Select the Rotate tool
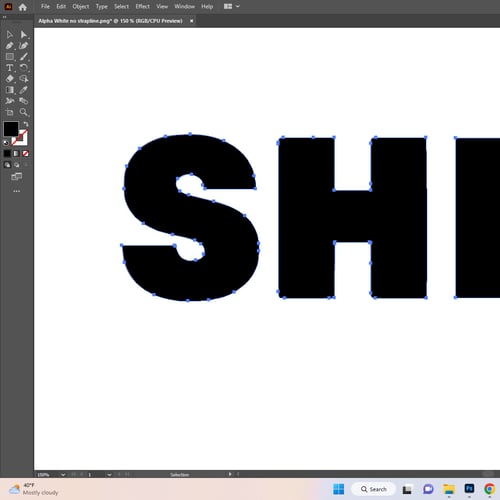This screenshot has width=500, height=500. pos(23,68)
